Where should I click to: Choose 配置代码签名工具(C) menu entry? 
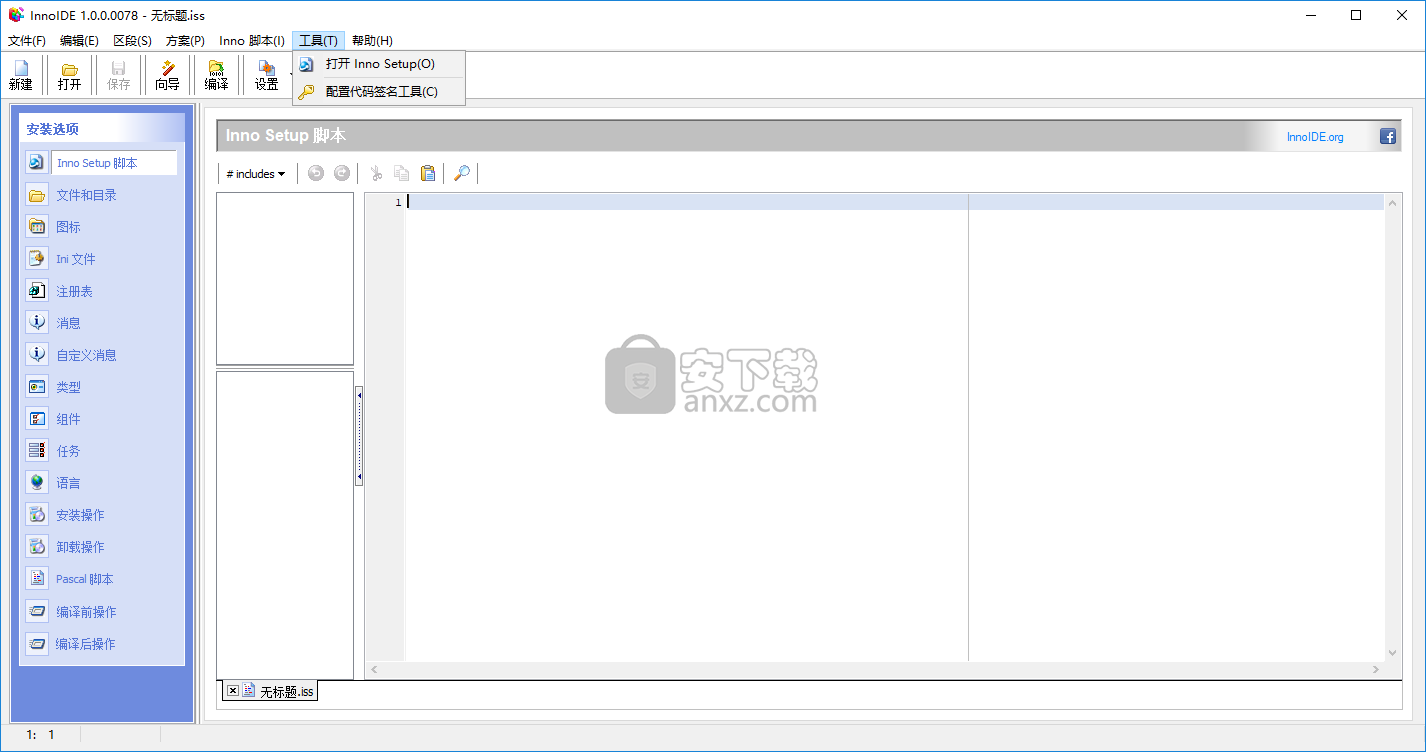point(379,92)
